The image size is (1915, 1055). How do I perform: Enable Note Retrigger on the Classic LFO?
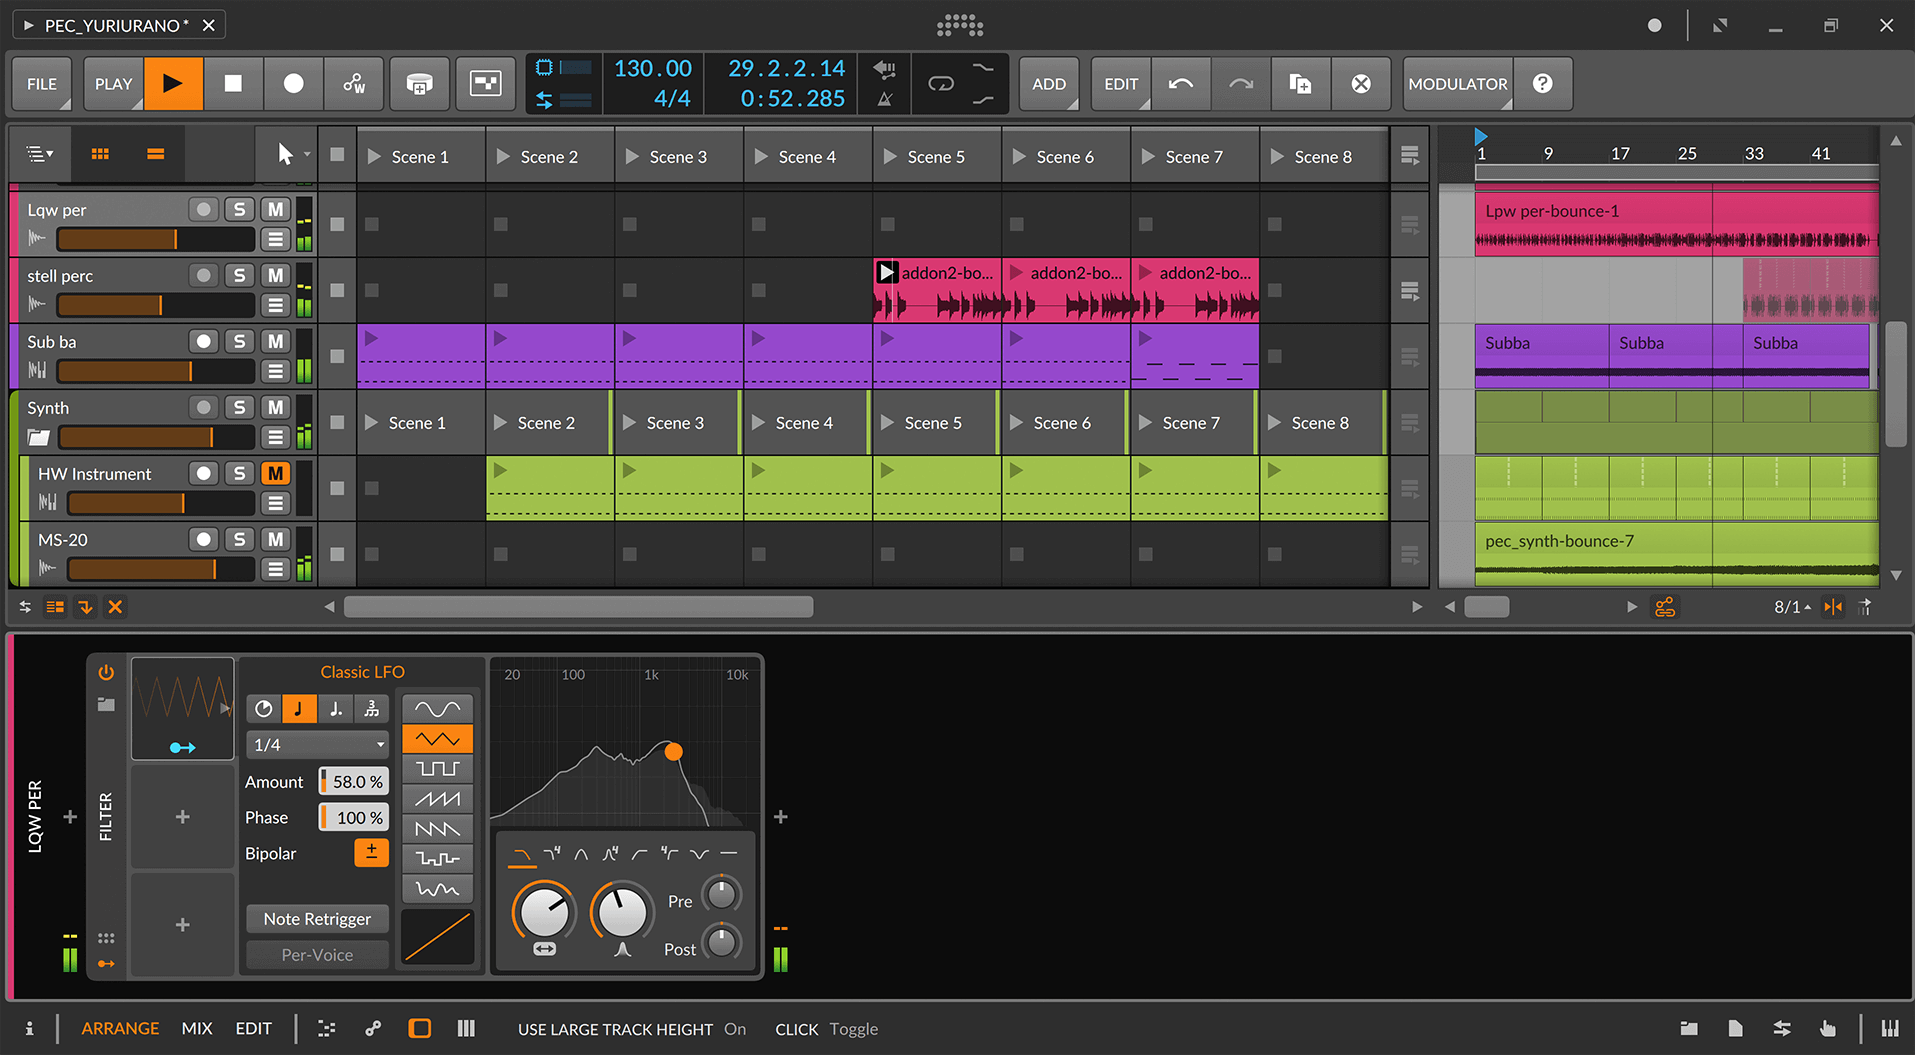tap(317, 918)
